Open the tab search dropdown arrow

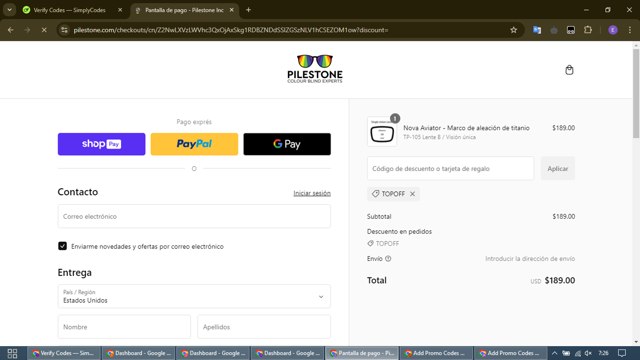[x=9, y=10]
